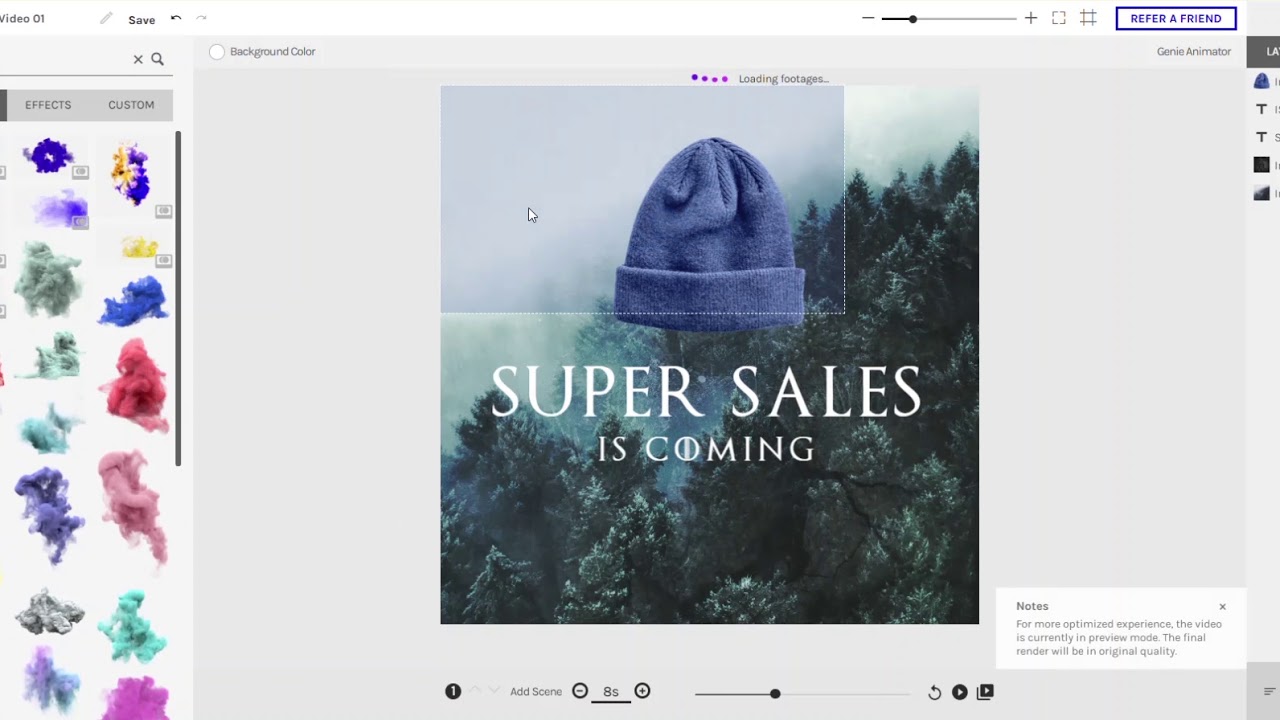Adjust the top zoom slider handle
The image size is (1280, 720).
(912, 19)
